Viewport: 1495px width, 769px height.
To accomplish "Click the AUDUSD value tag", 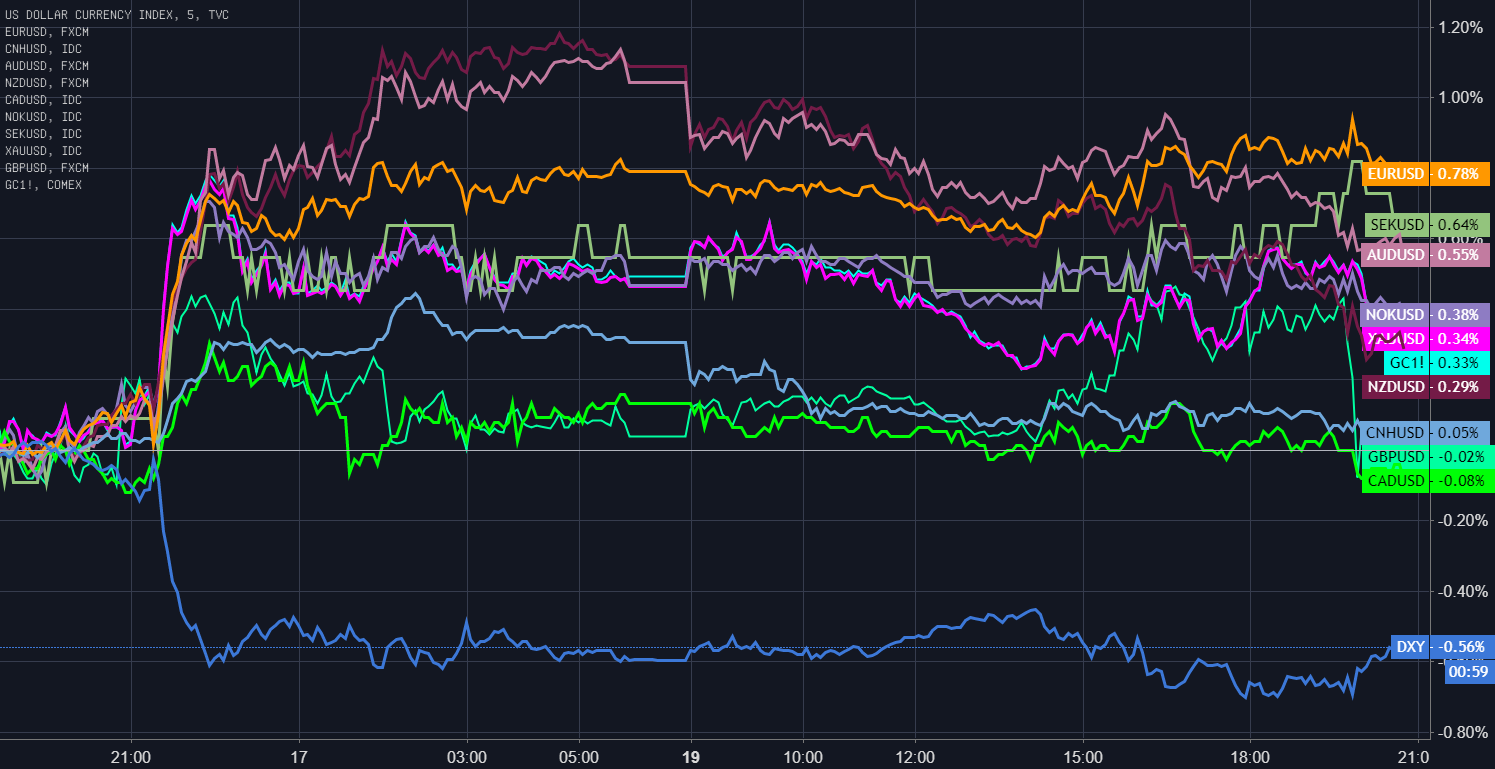I will point(1427,255).
